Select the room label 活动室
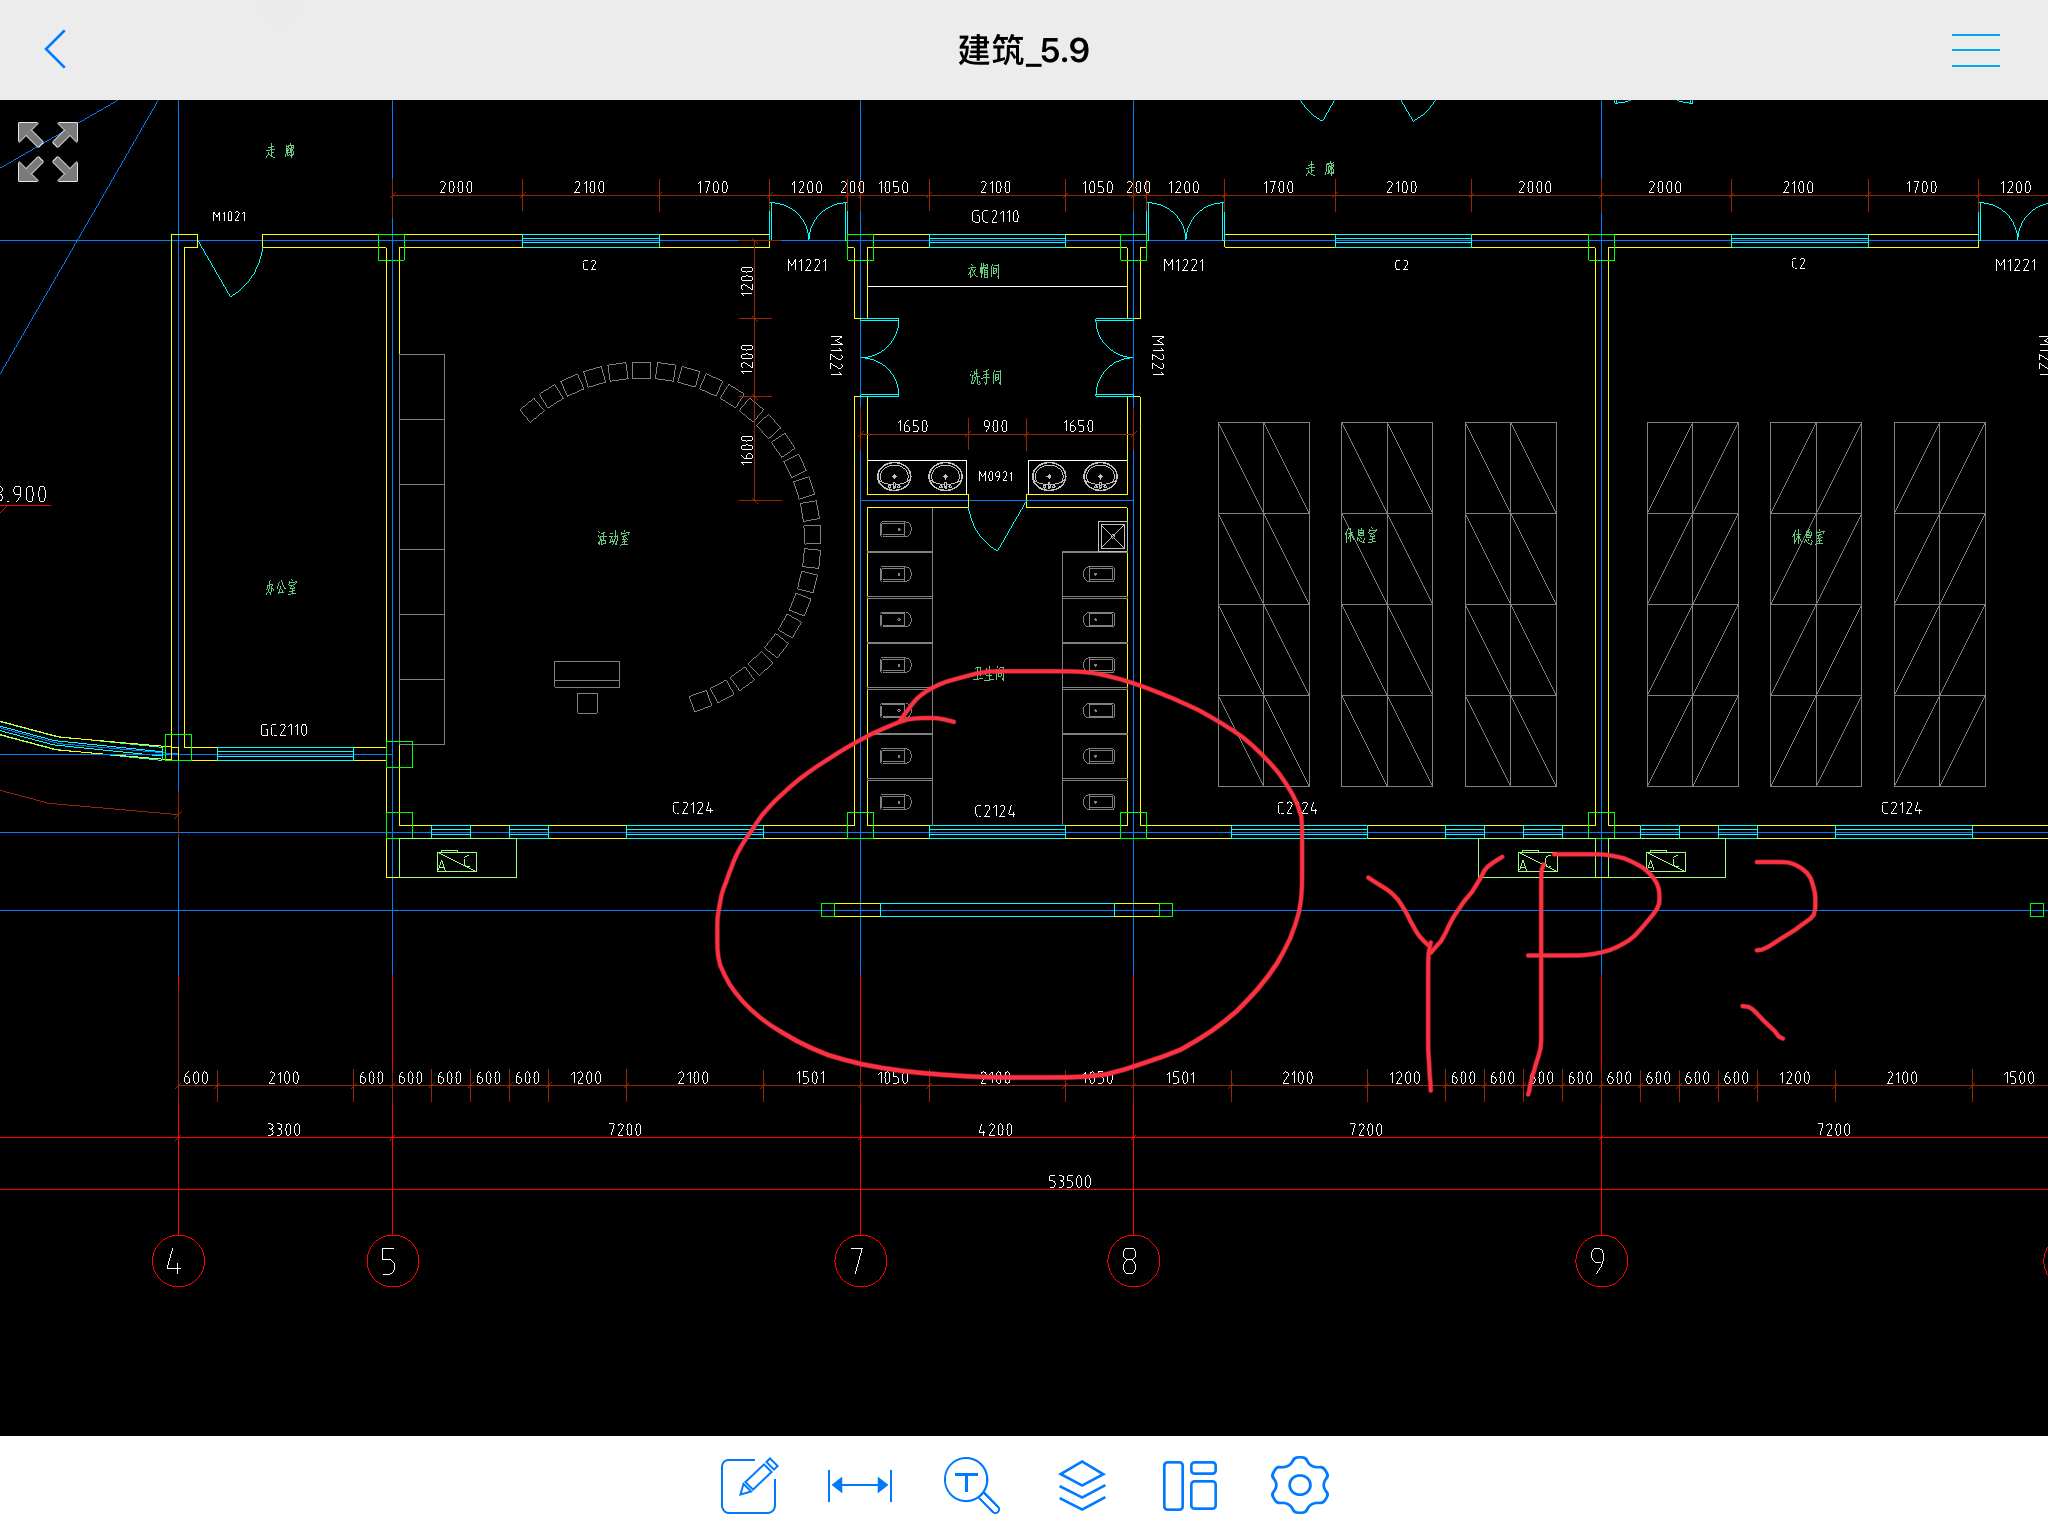The height and width of the screenshot is (1536, 2048). pyautogui.click(x=613, y=538)
